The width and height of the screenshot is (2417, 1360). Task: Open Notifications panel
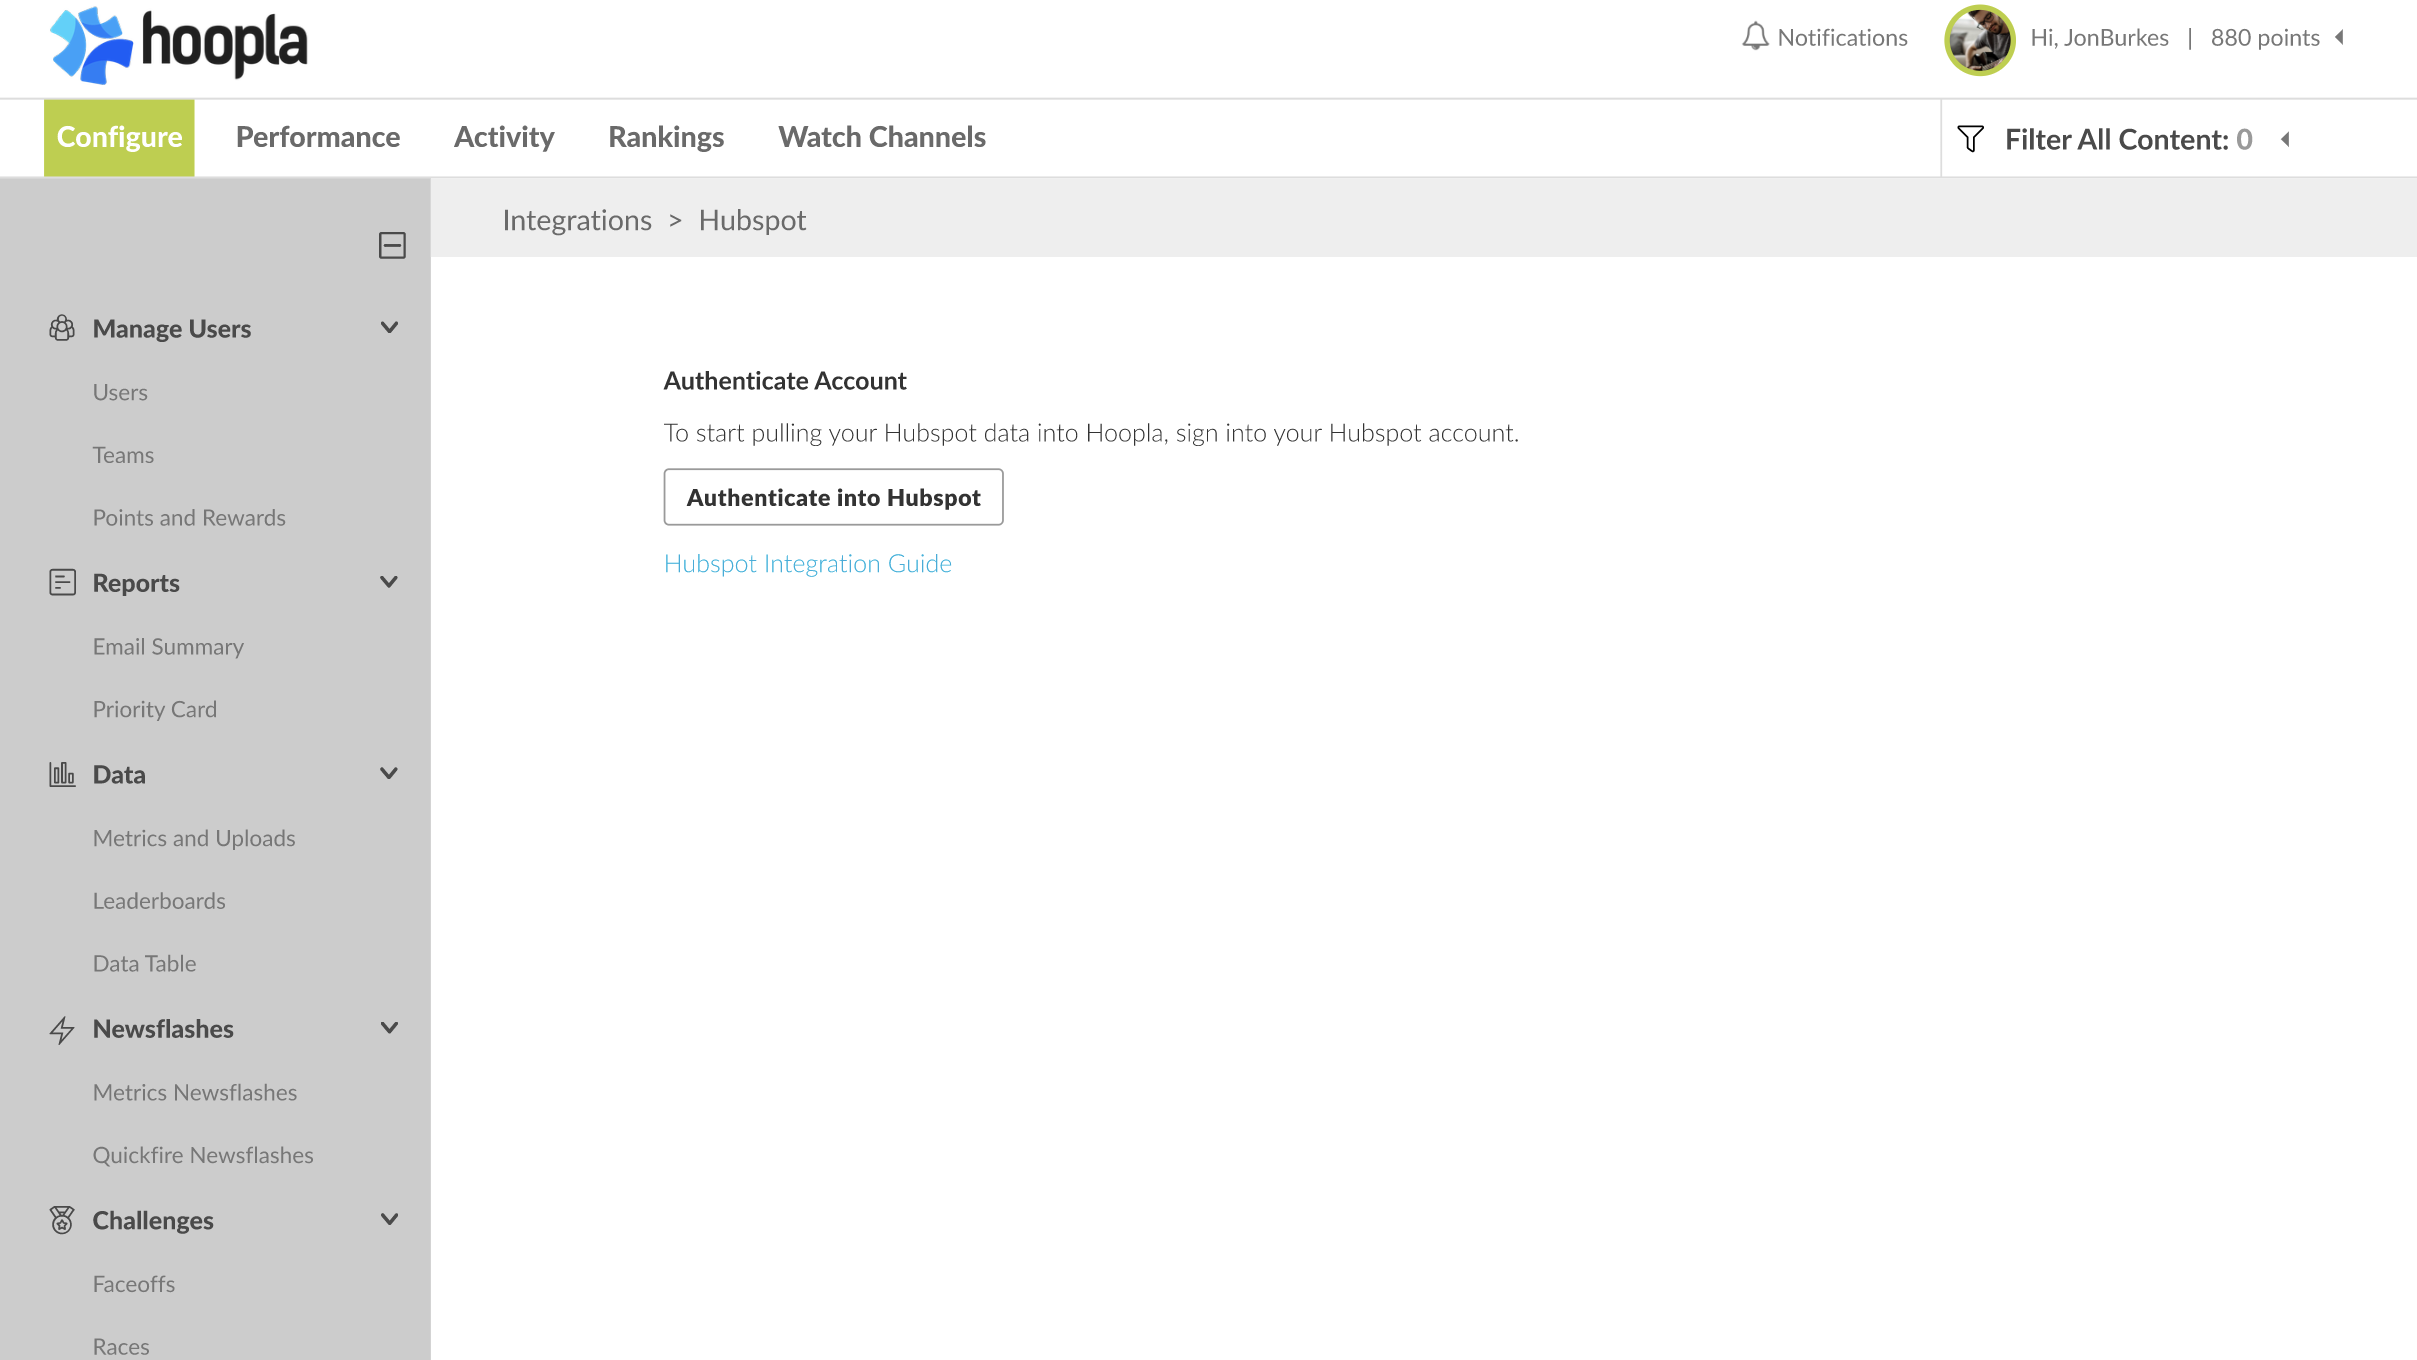[1826, 37]
